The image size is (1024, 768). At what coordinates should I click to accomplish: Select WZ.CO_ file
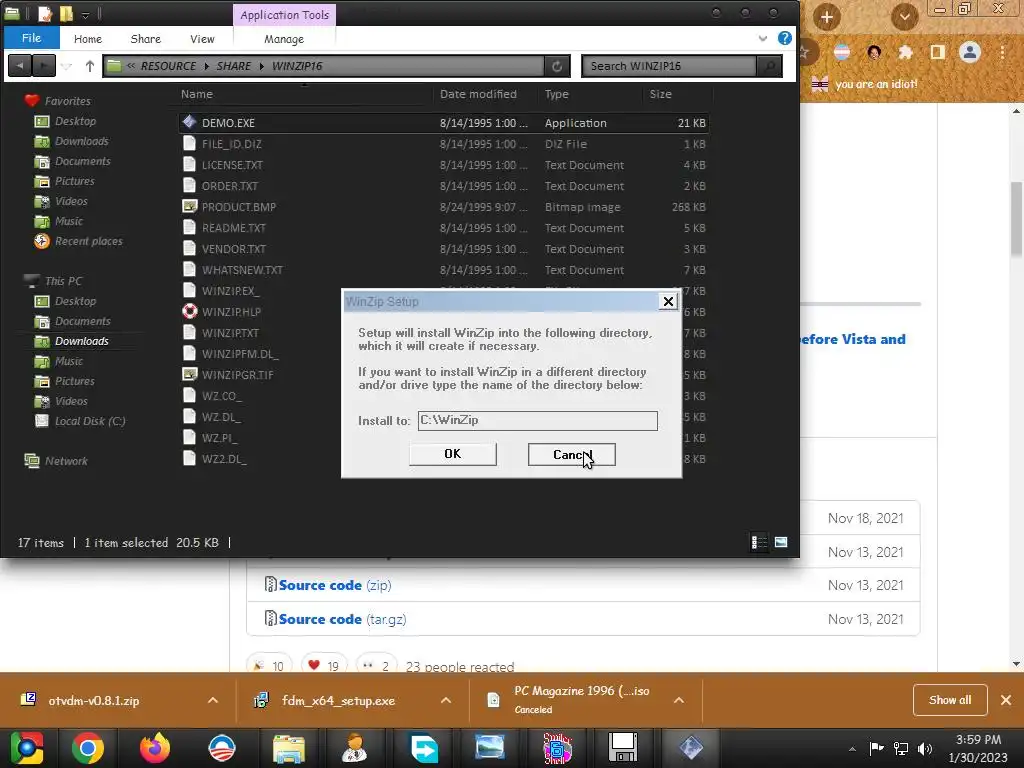221,396
